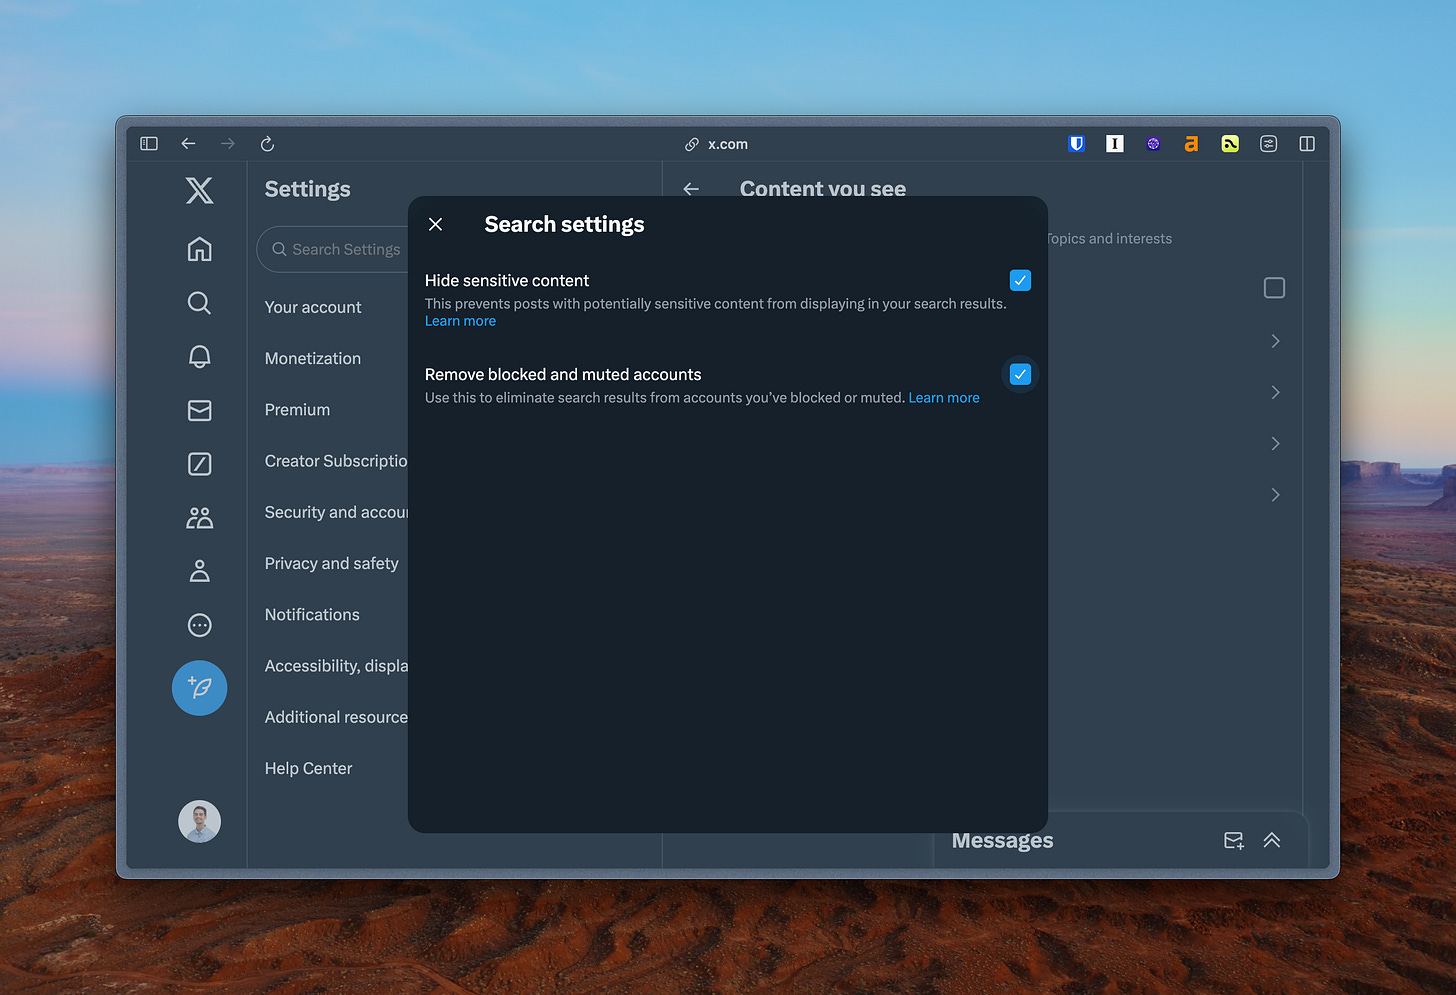
Task: Open Explore with the magnifier sidebar icon
Action: pyautogui.click(x=200, y=303)
